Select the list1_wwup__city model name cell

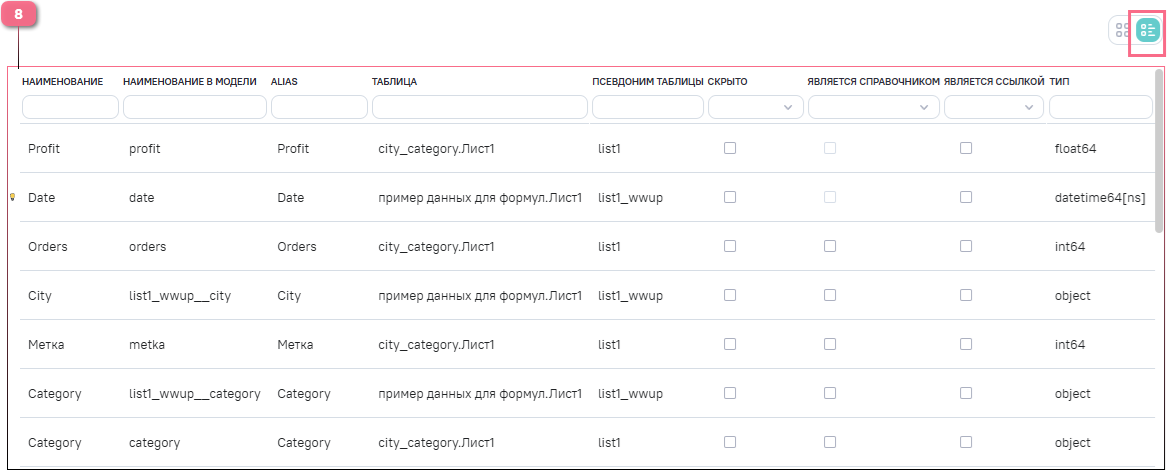[x=180, y=295]
